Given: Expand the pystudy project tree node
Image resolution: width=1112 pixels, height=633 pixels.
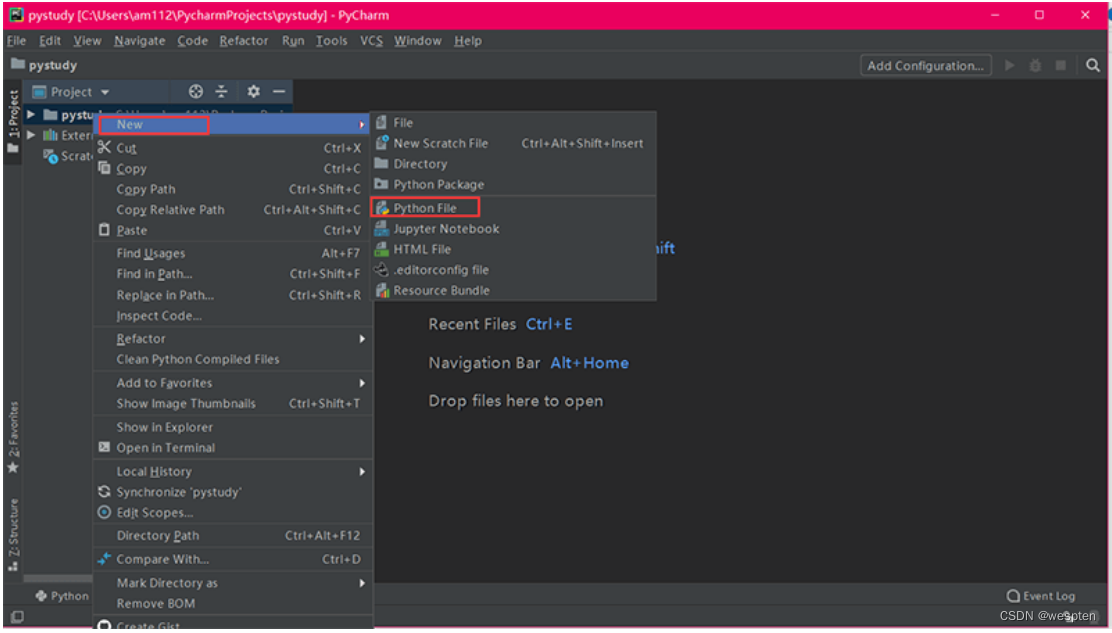Looking at the screenshot, I should [31, 114].
